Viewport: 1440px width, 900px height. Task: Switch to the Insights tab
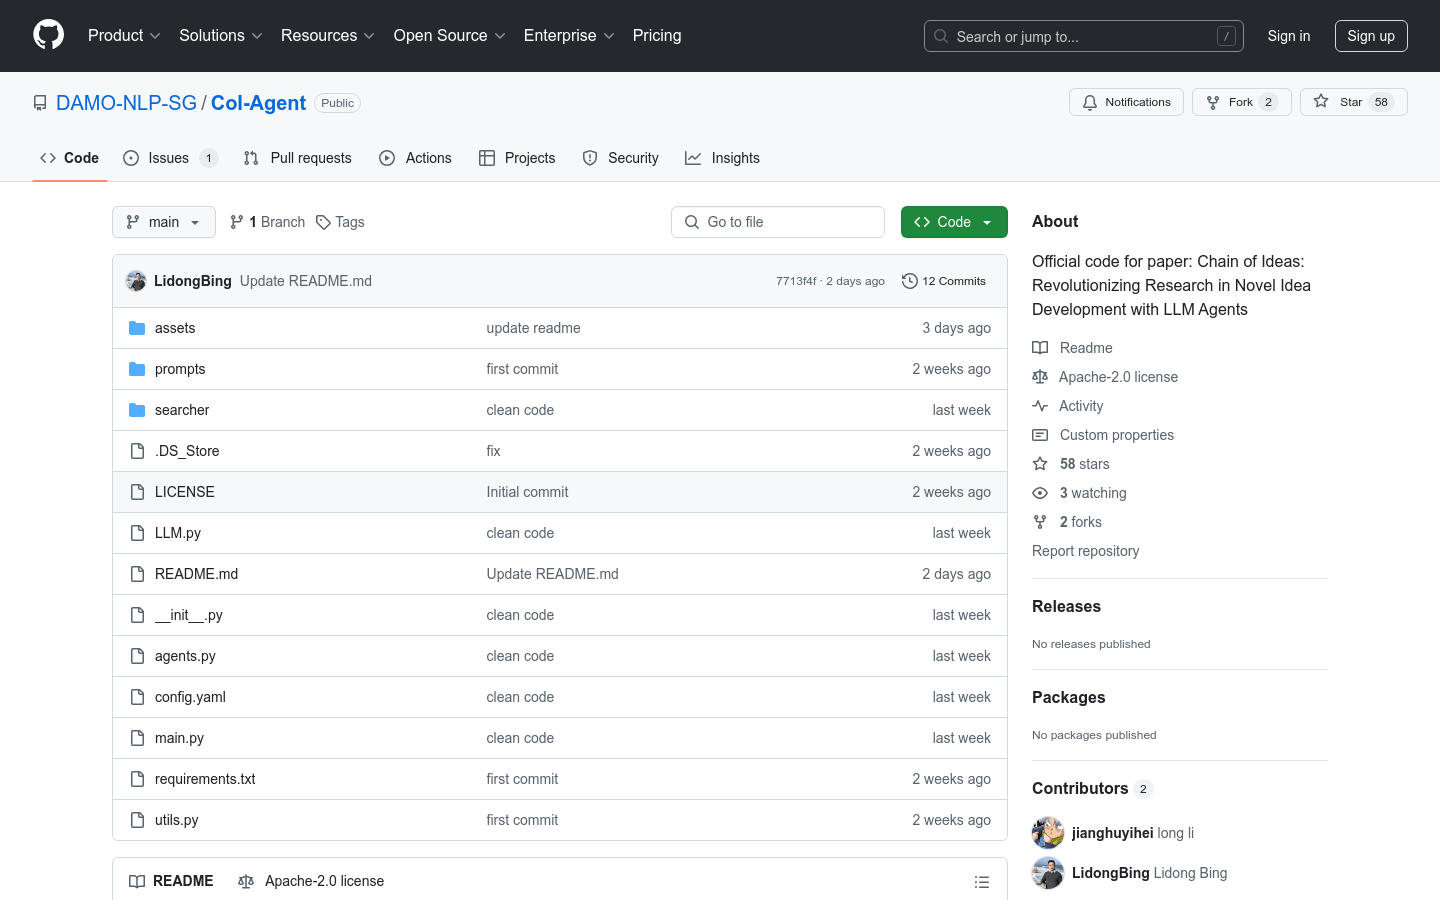tap(722, 158)
